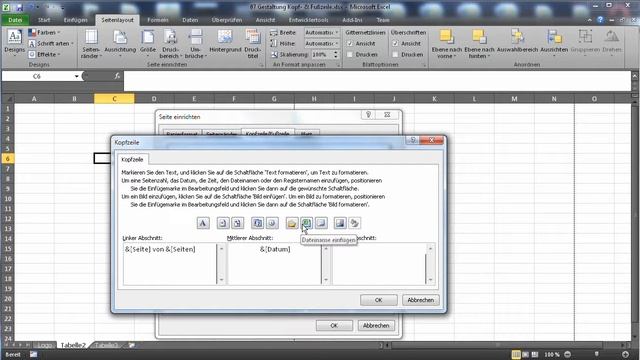
Task: Switch to the Entwicklertools ribbon tab
Action: point(308,20)
